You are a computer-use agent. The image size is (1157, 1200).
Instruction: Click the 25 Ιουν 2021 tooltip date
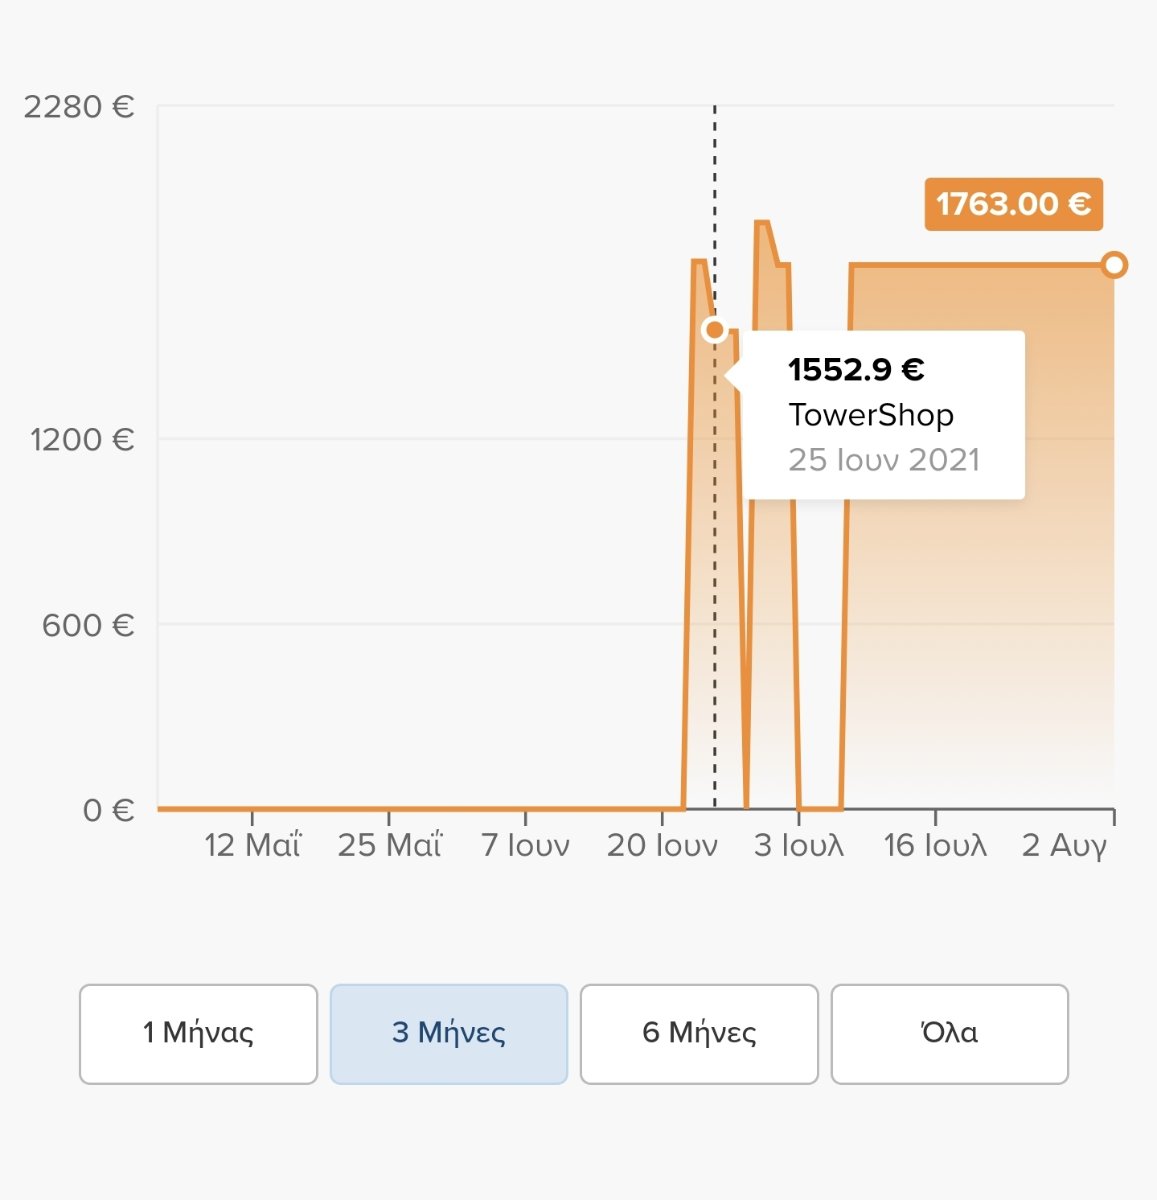pos(884,460)
